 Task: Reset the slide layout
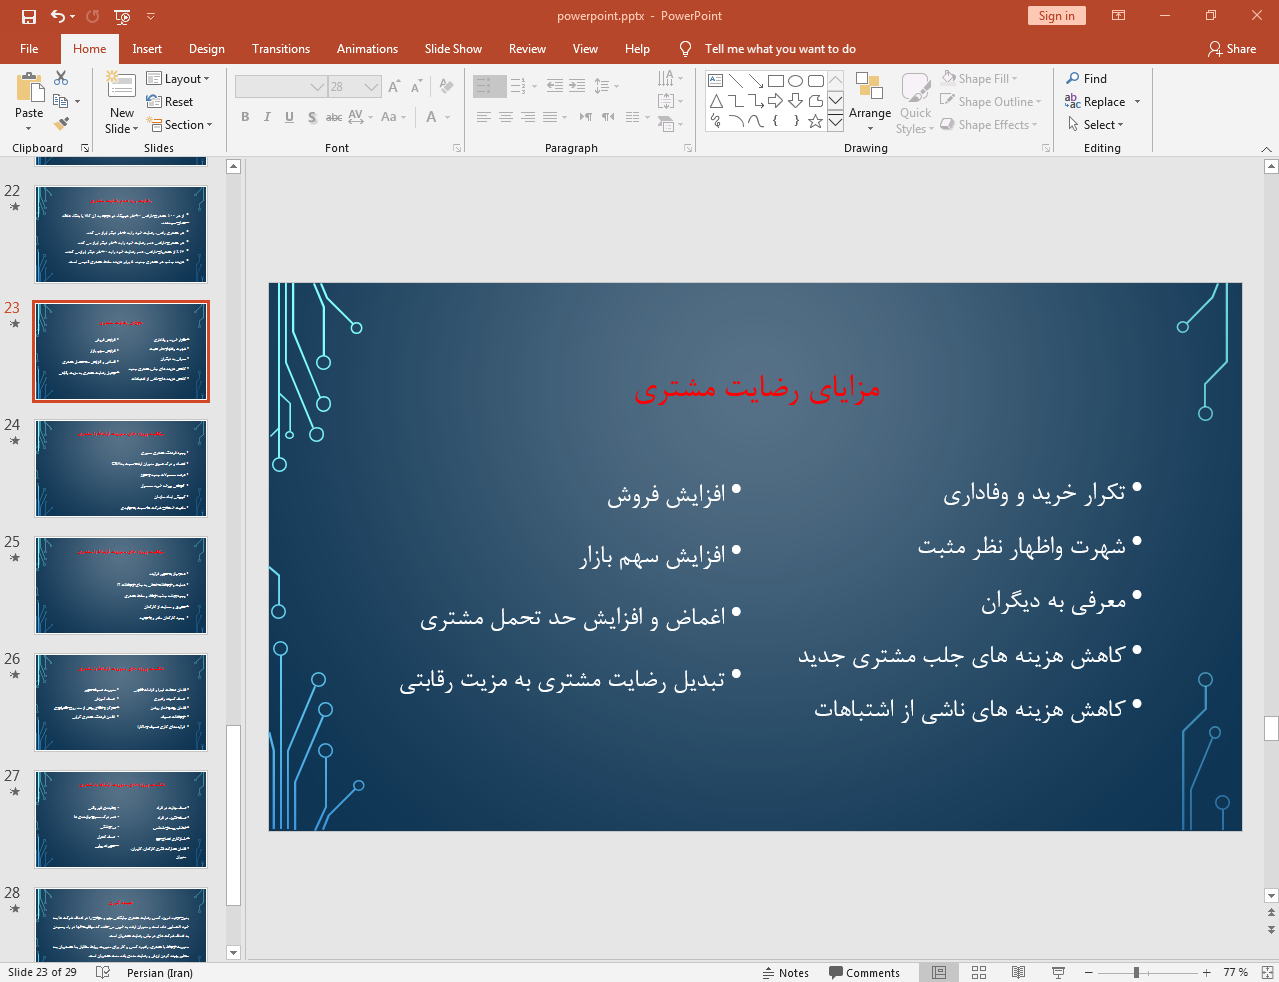pyautogui.click(x=170, y=102)
